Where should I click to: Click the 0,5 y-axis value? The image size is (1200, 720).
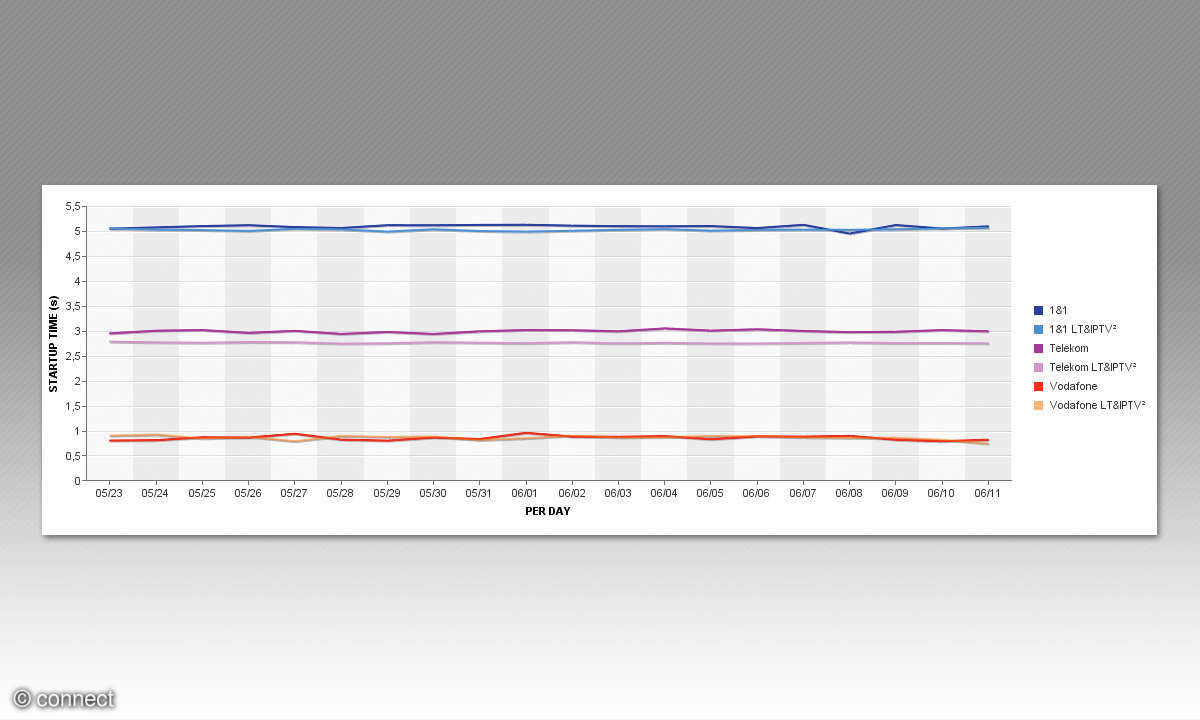pos(73,456)
